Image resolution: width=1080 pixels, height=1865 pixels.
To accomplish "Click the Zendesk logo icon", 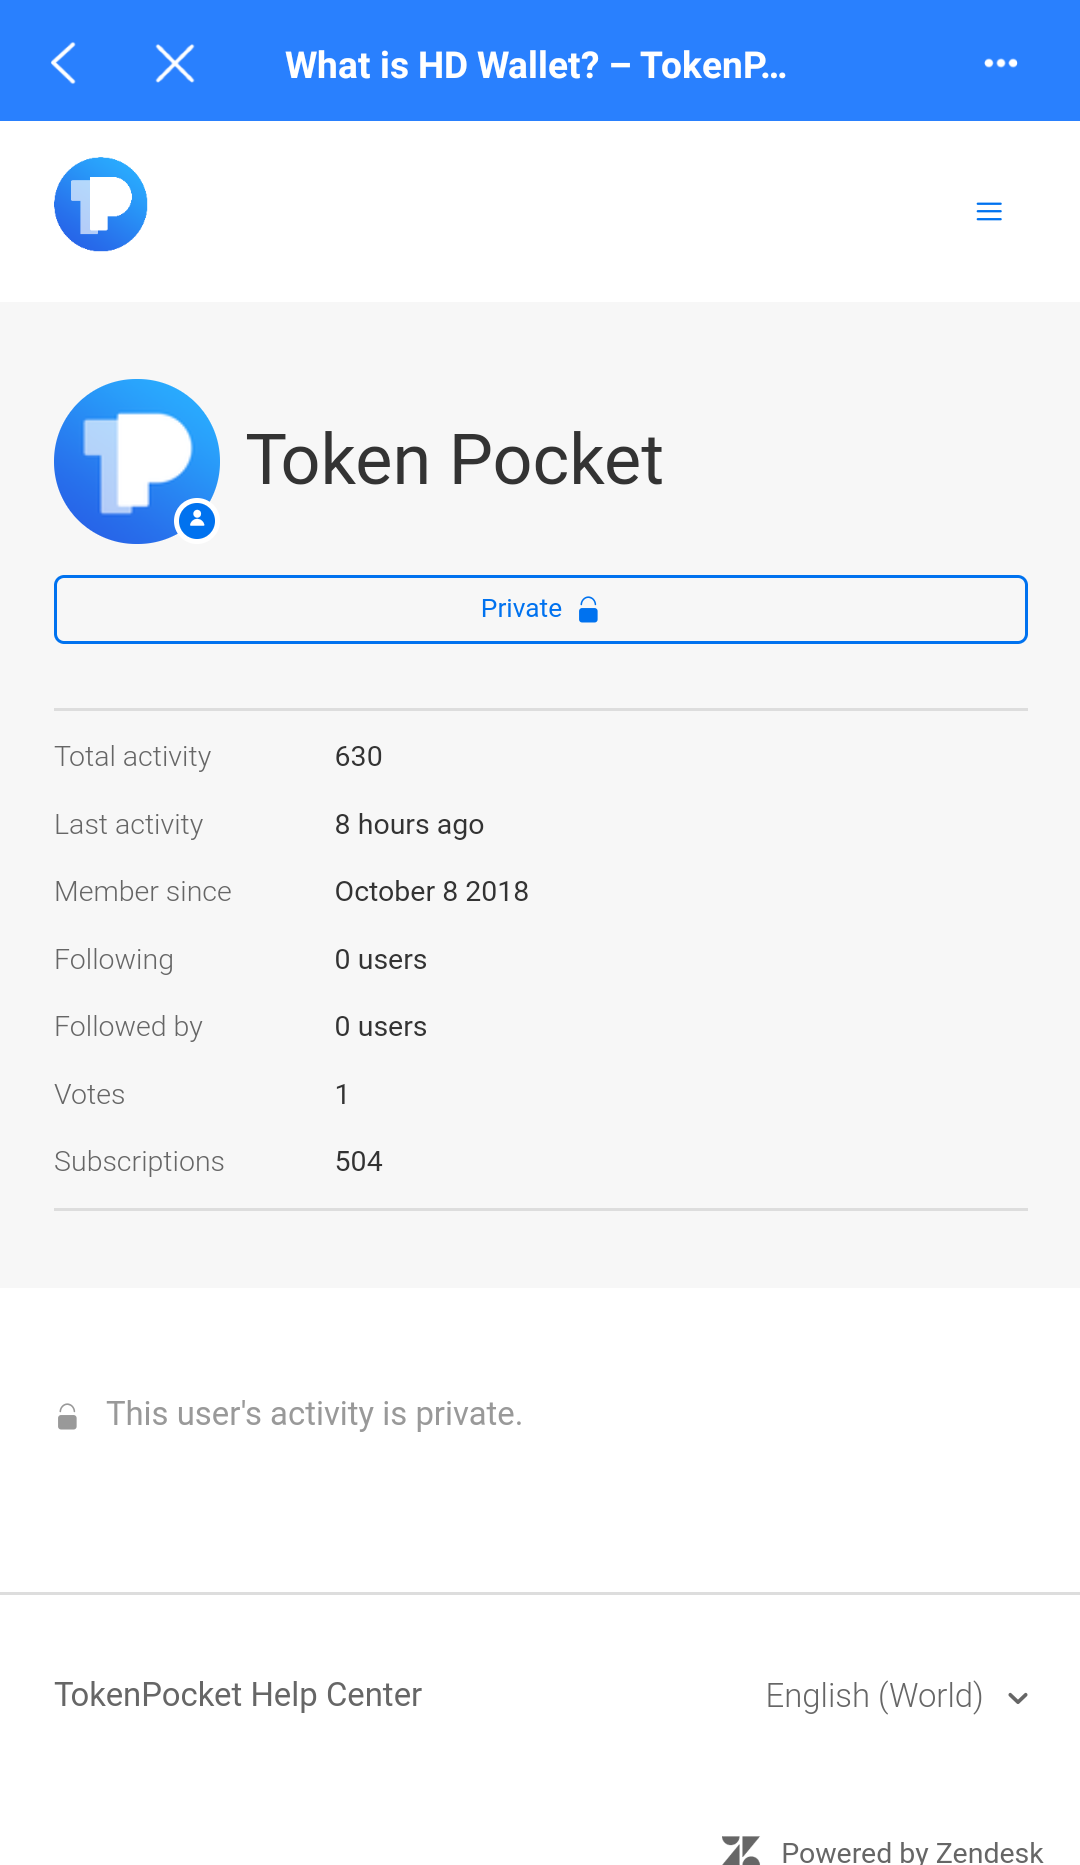I will pos(741,1850).
